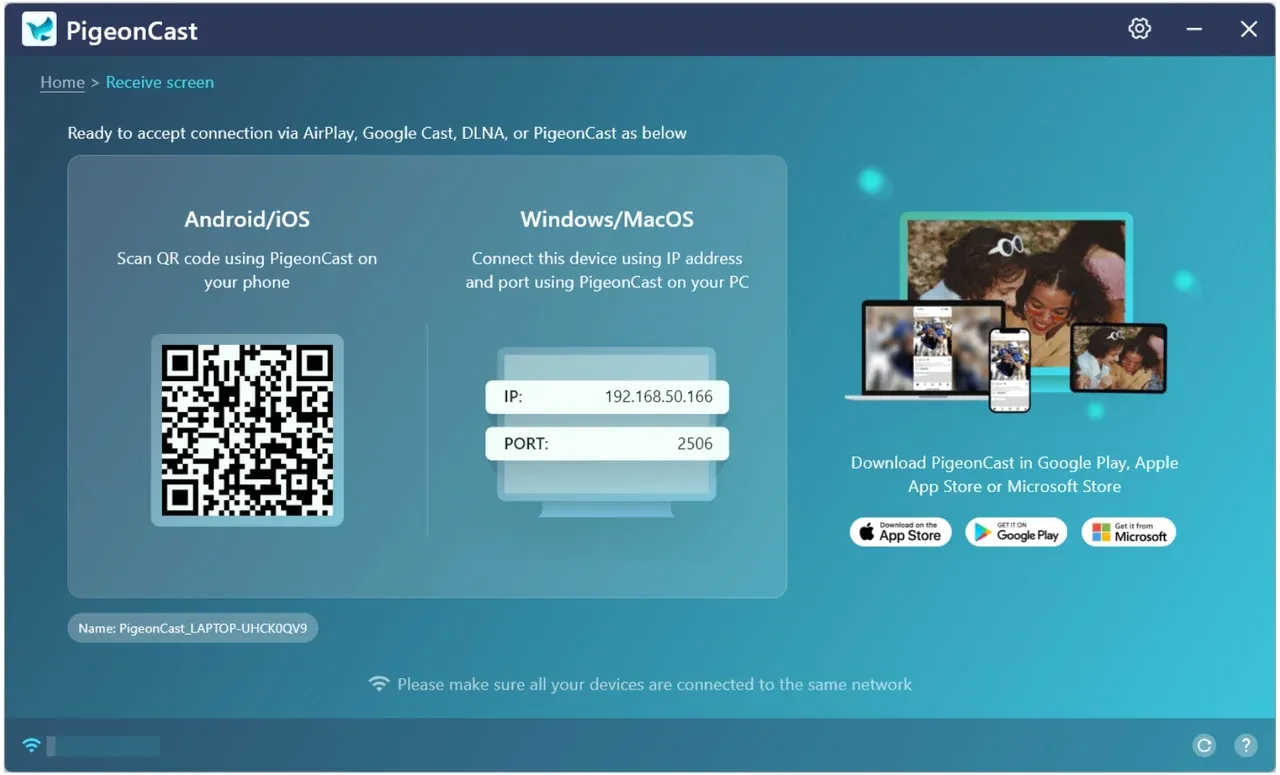The height and width of the screenshot is (775, 1280).
Task: Minimize the PigeonCast window
Action: [1194, 29]
